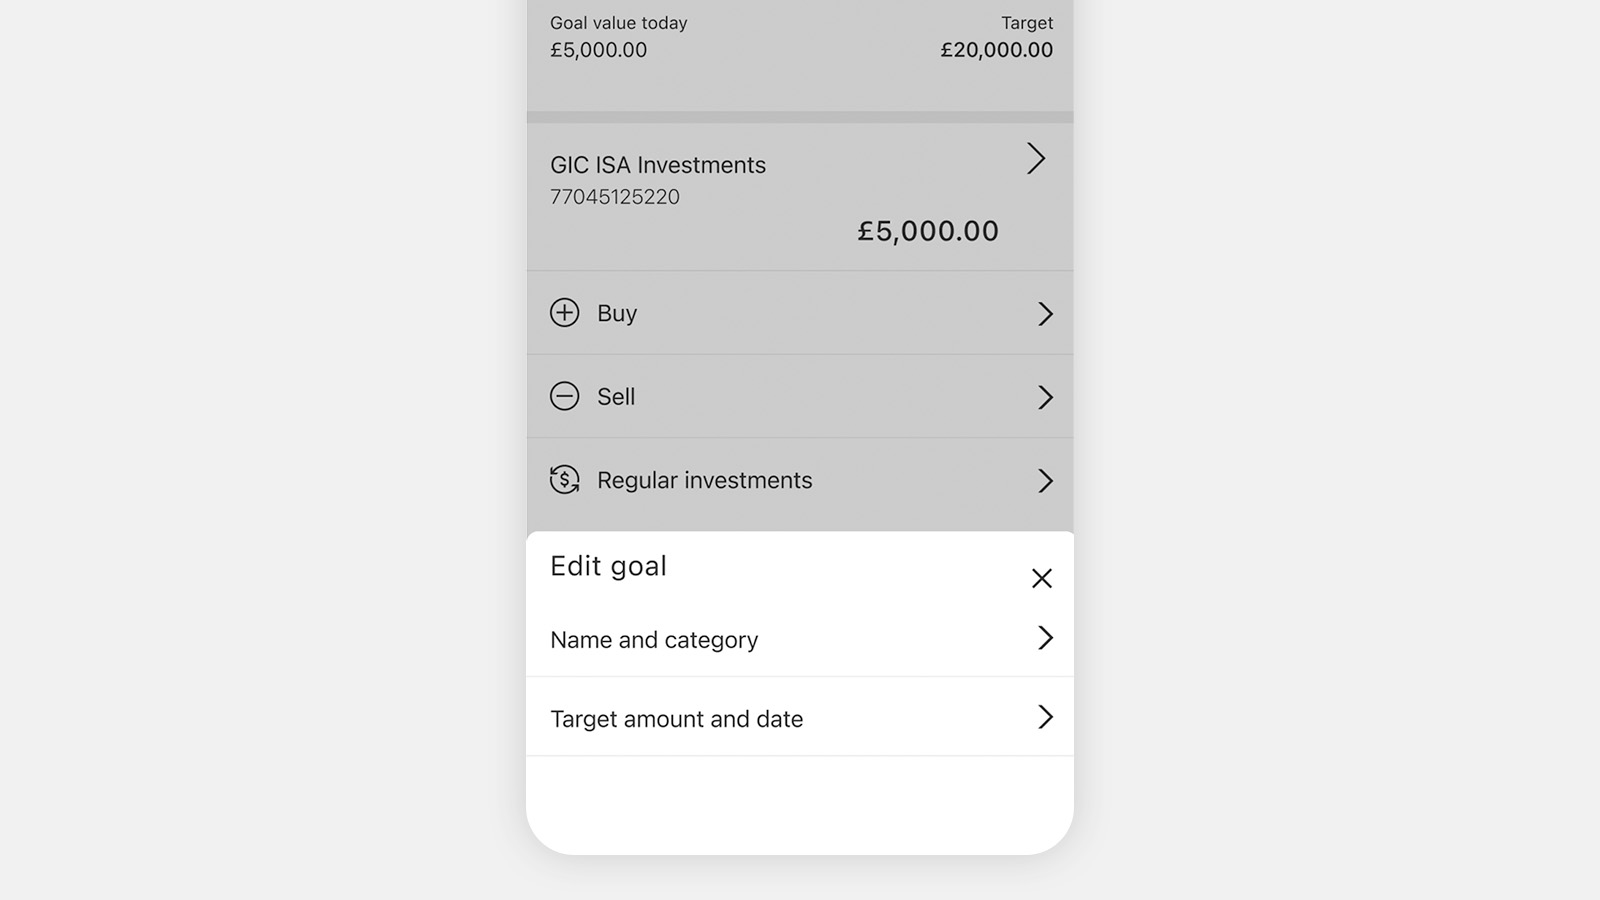
Task: Expand Regular investments row chevron
Action: 1045,481
